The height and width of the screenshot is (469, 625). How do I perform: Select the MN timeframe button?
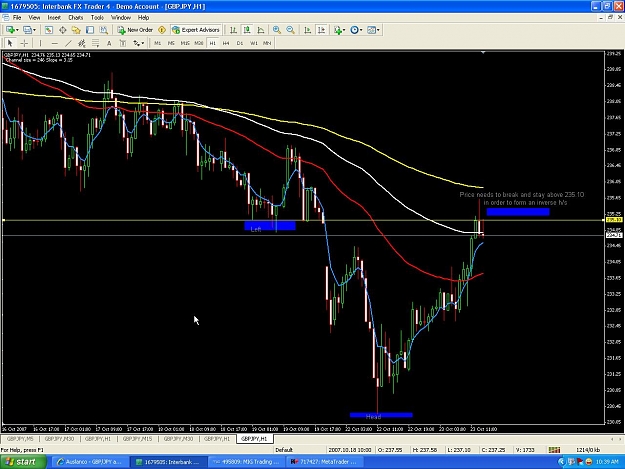coord(267,43)
